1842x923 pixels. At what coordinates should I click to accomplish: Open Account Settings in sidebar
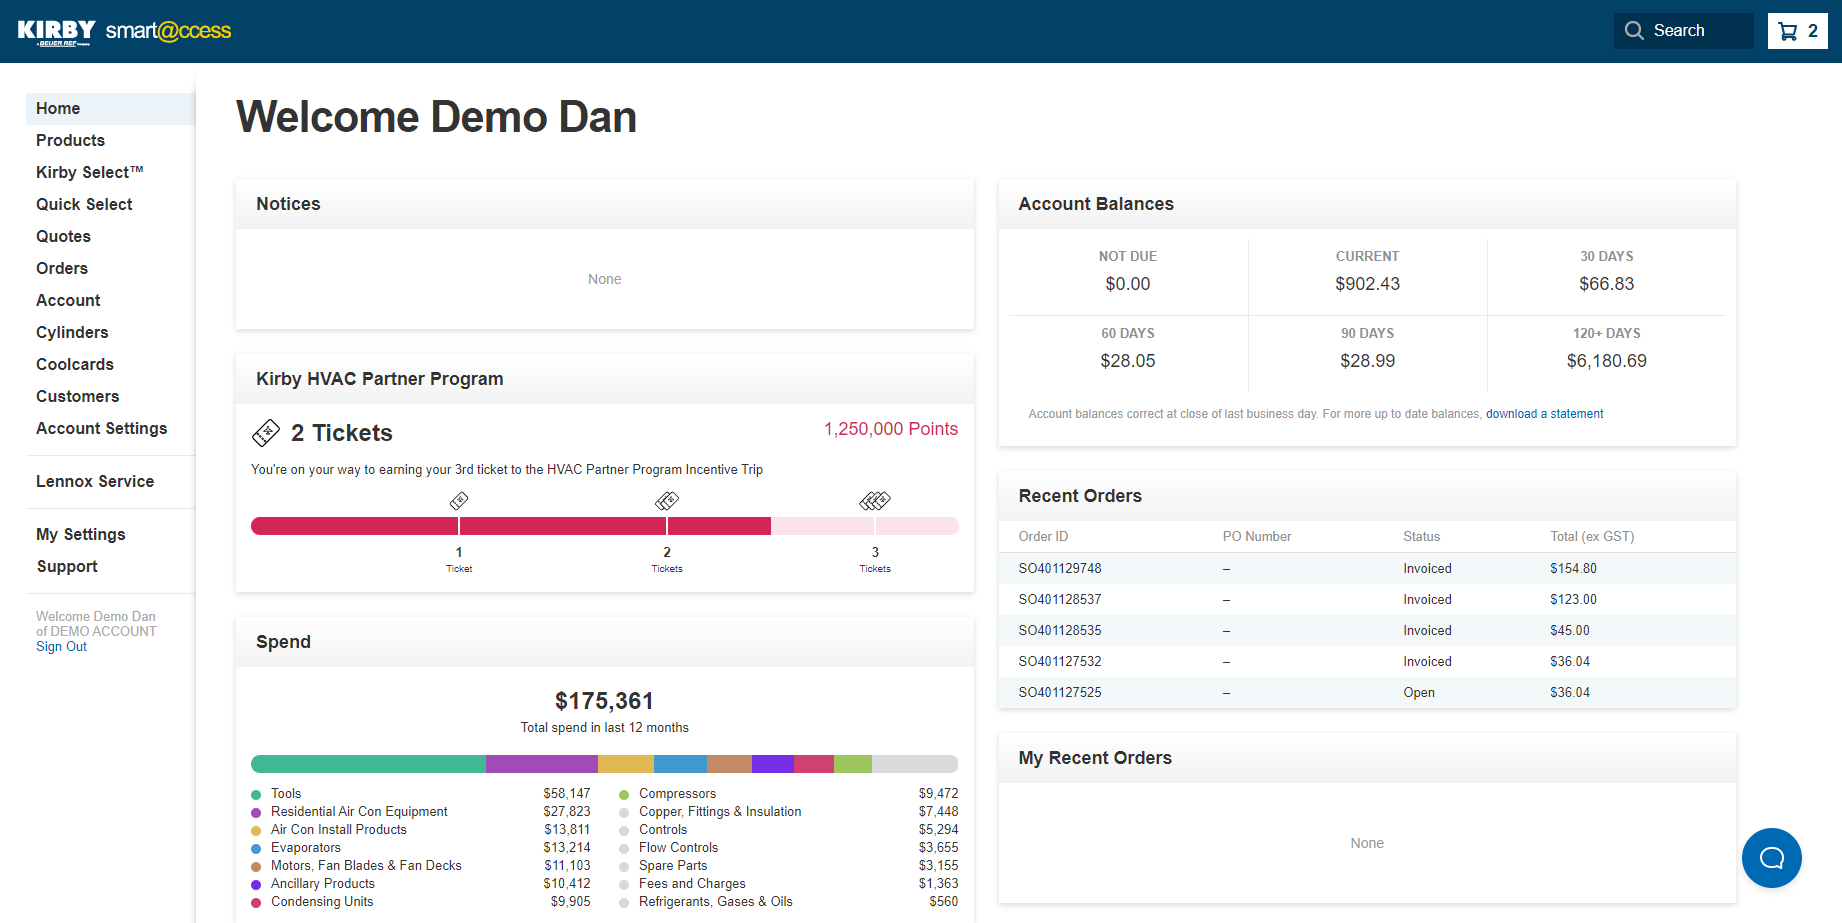pos(101,428)
